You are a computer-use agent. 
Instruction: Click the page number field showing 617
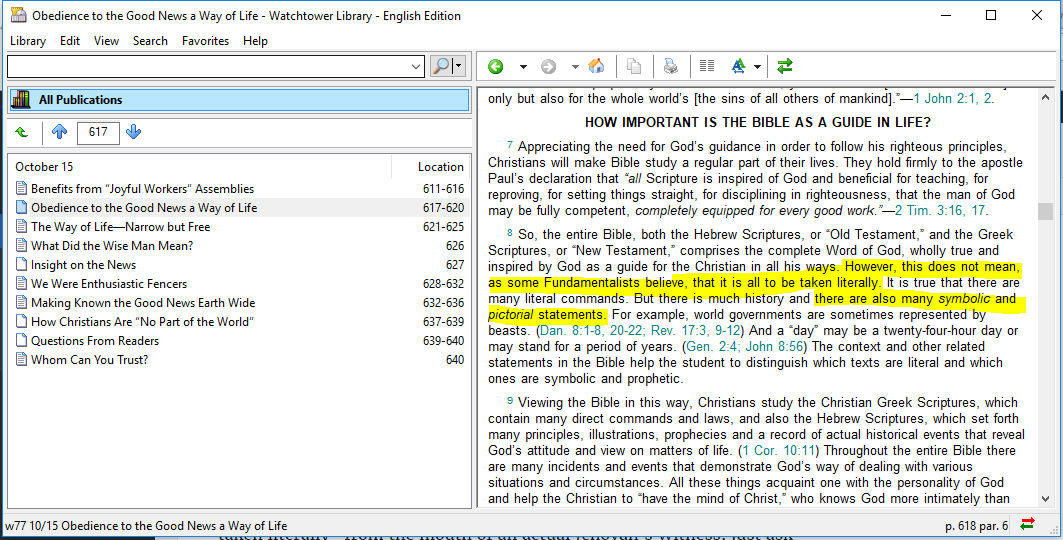tap(98, 132)
